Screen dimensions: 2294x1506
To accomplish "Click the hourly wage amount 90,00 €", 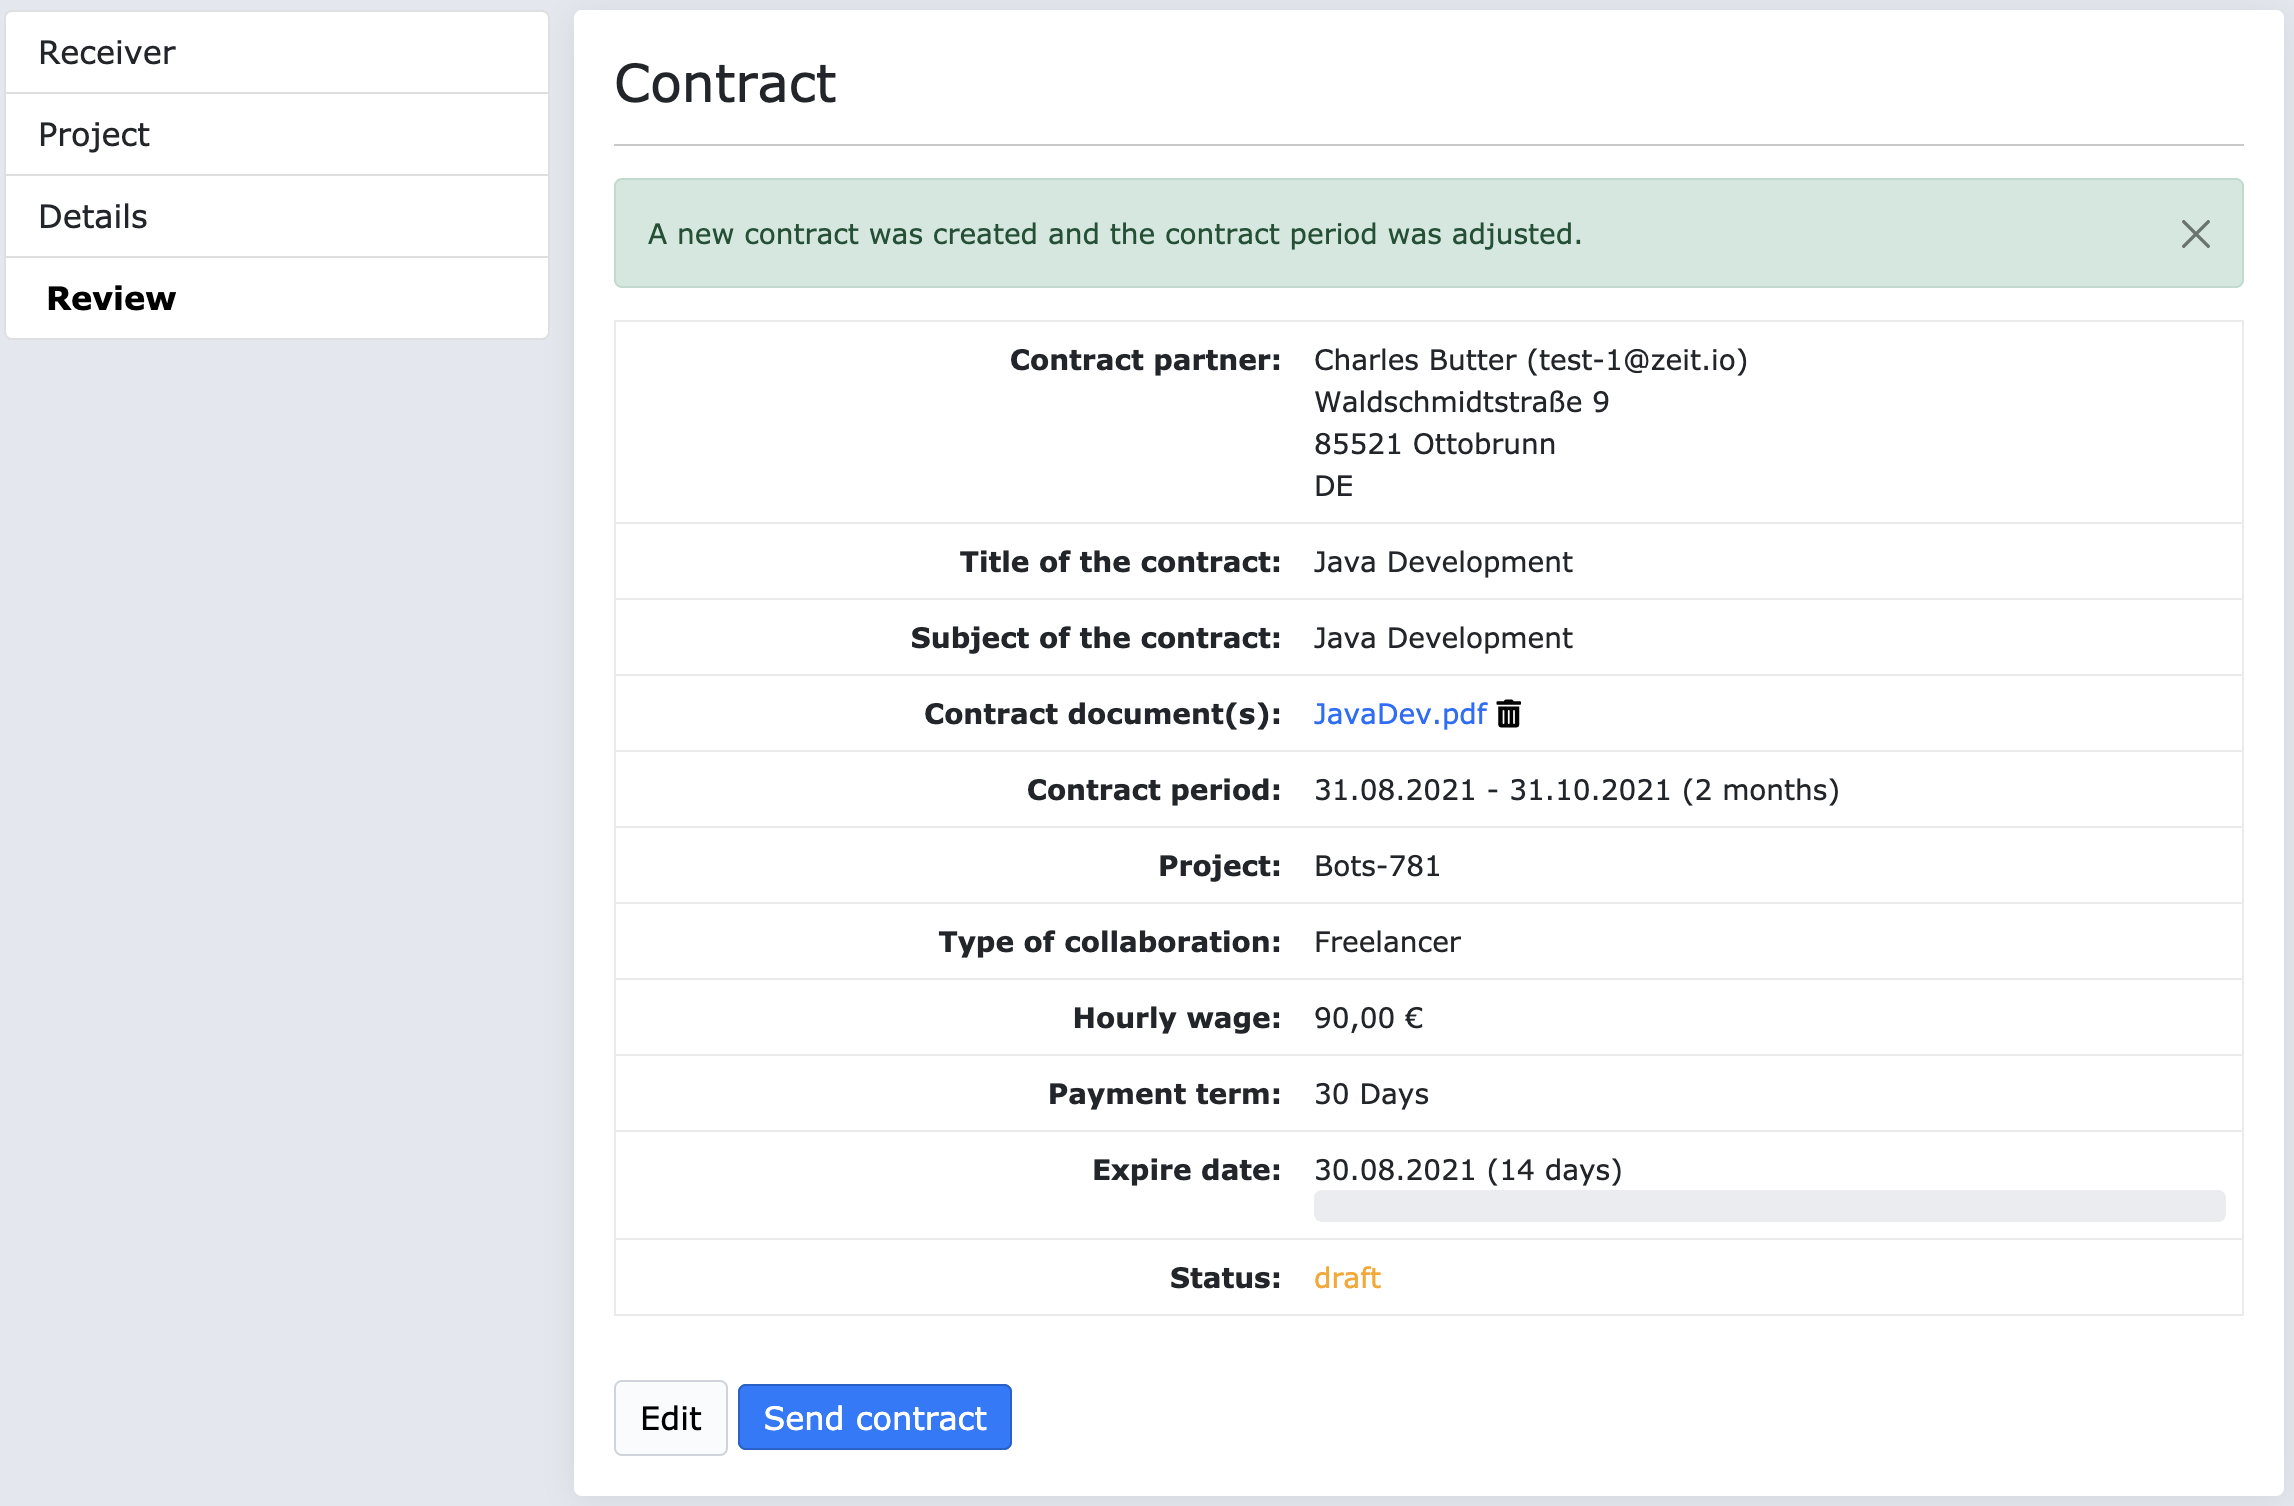I will [x=1367, y=1018].
